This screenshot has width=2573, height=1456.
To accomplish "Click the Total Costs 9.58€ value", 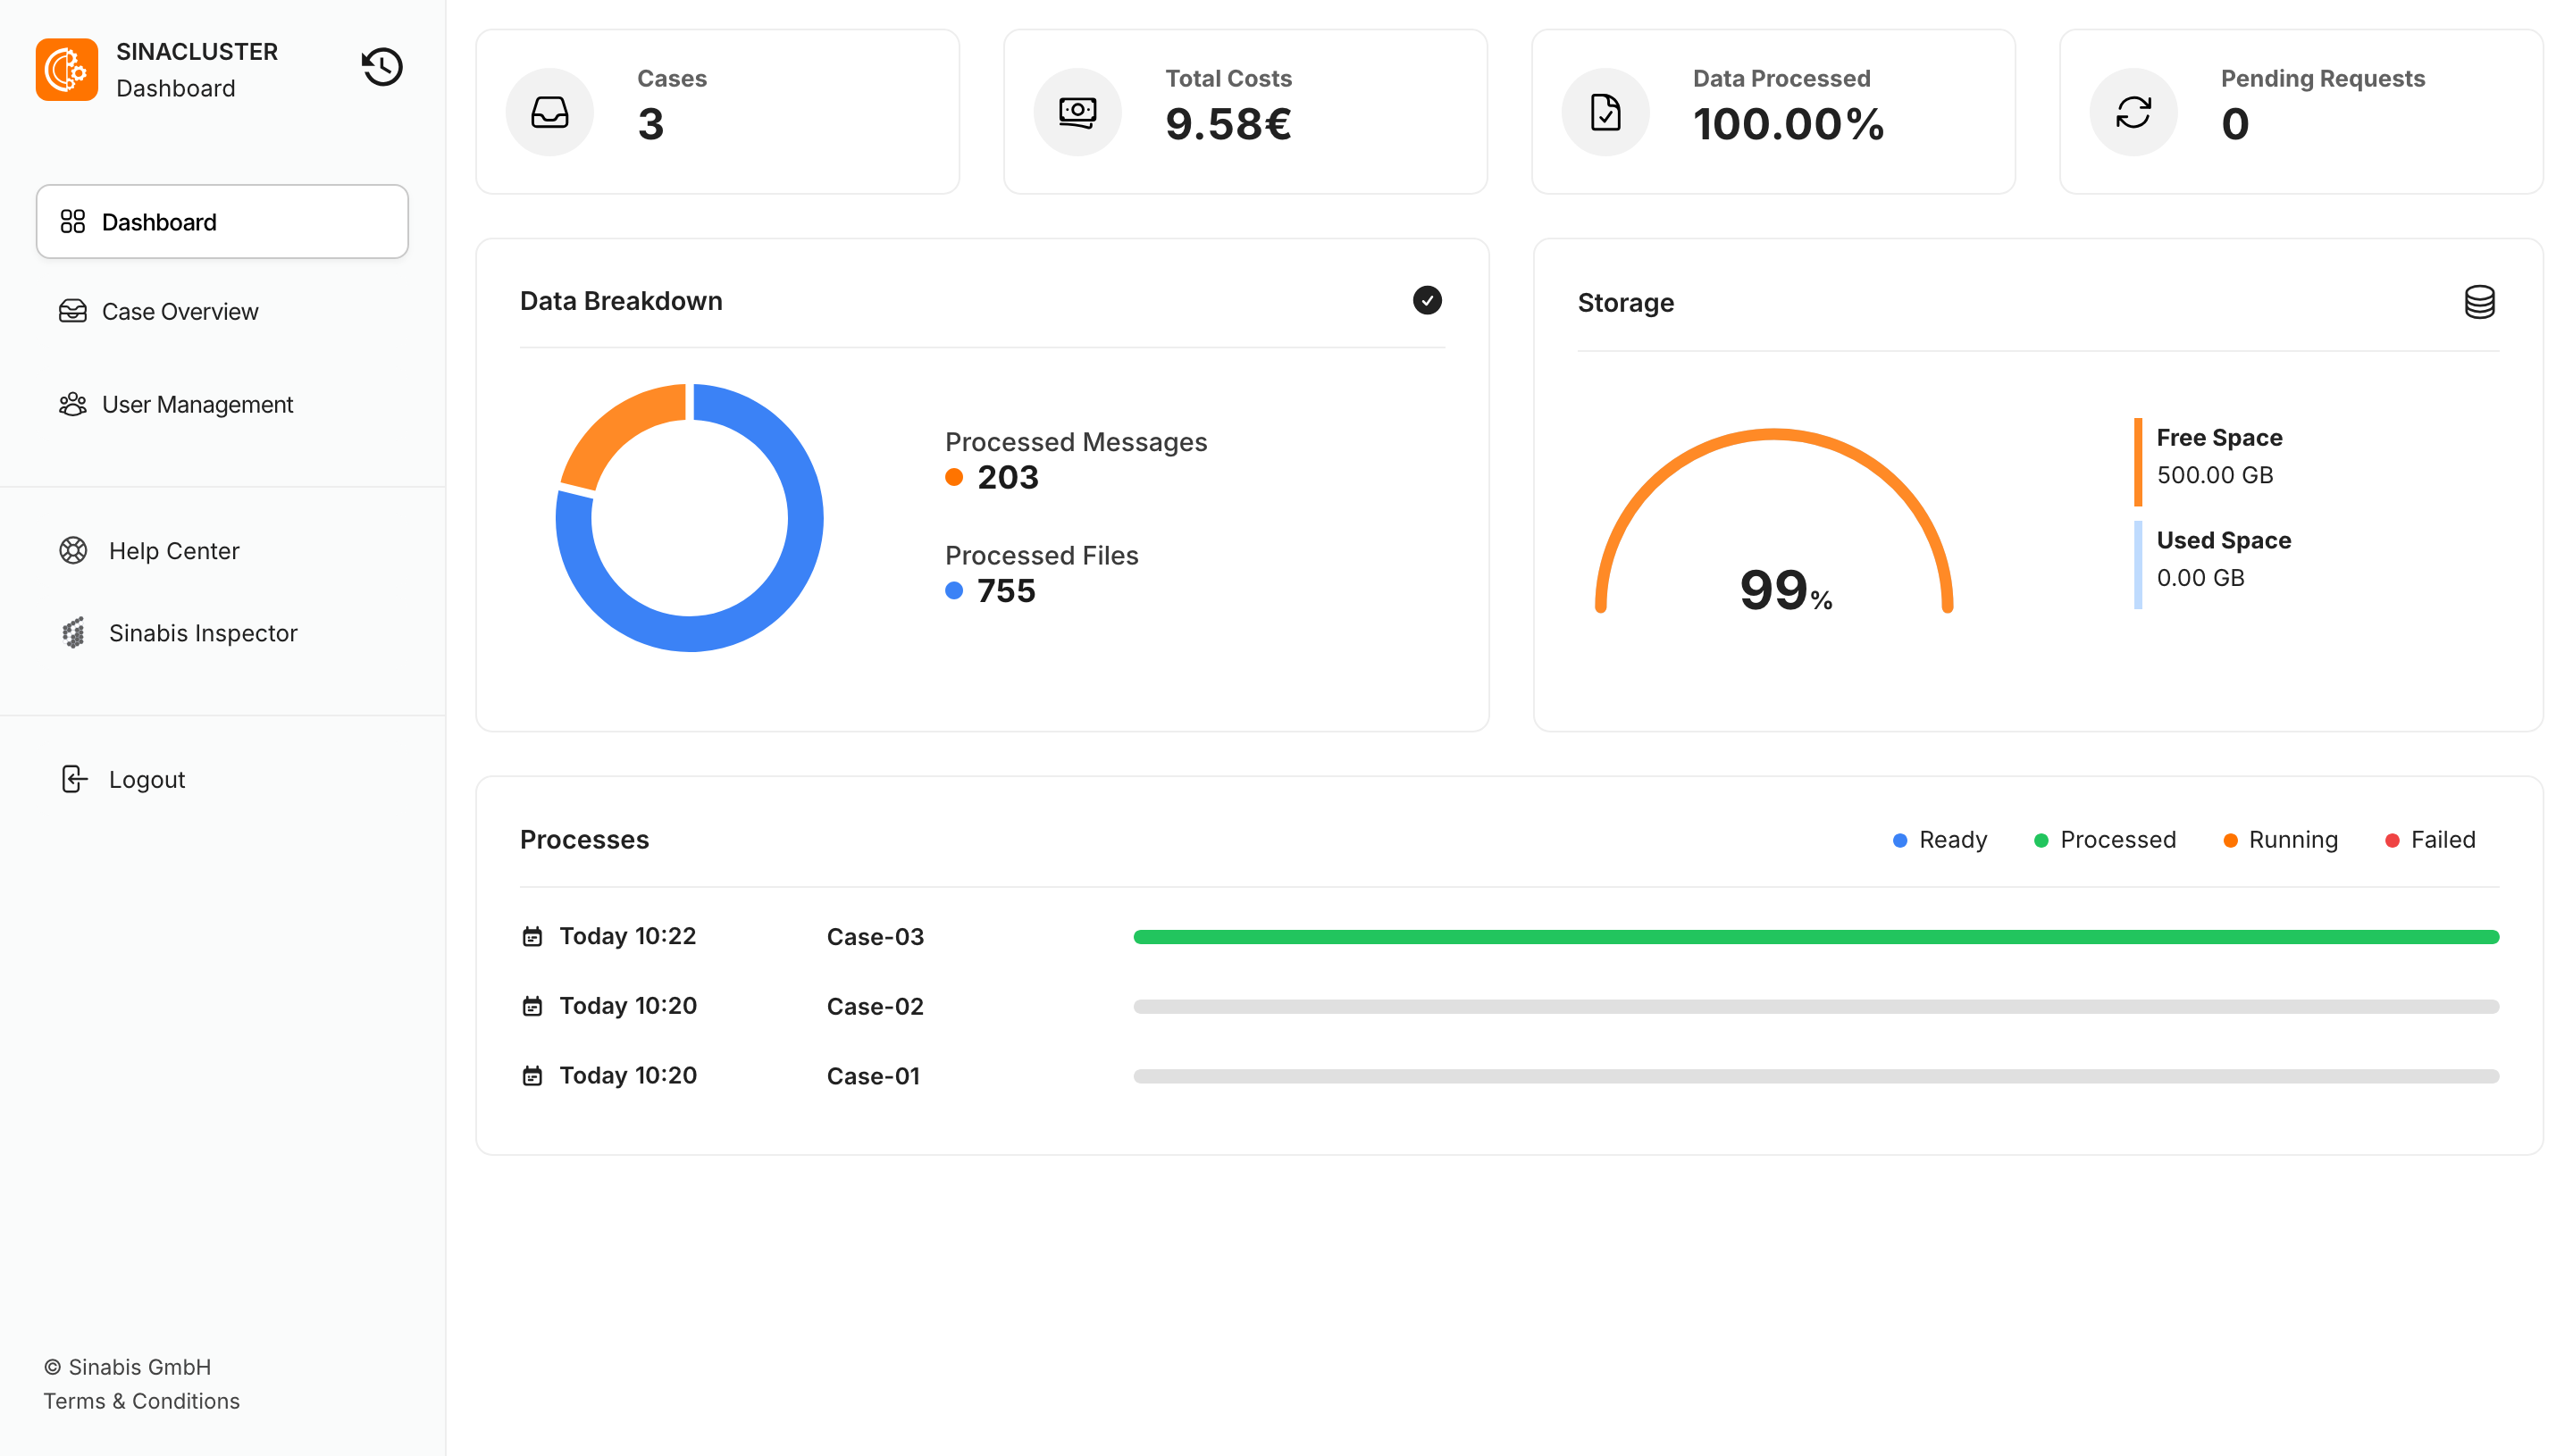I will 1228,124.
